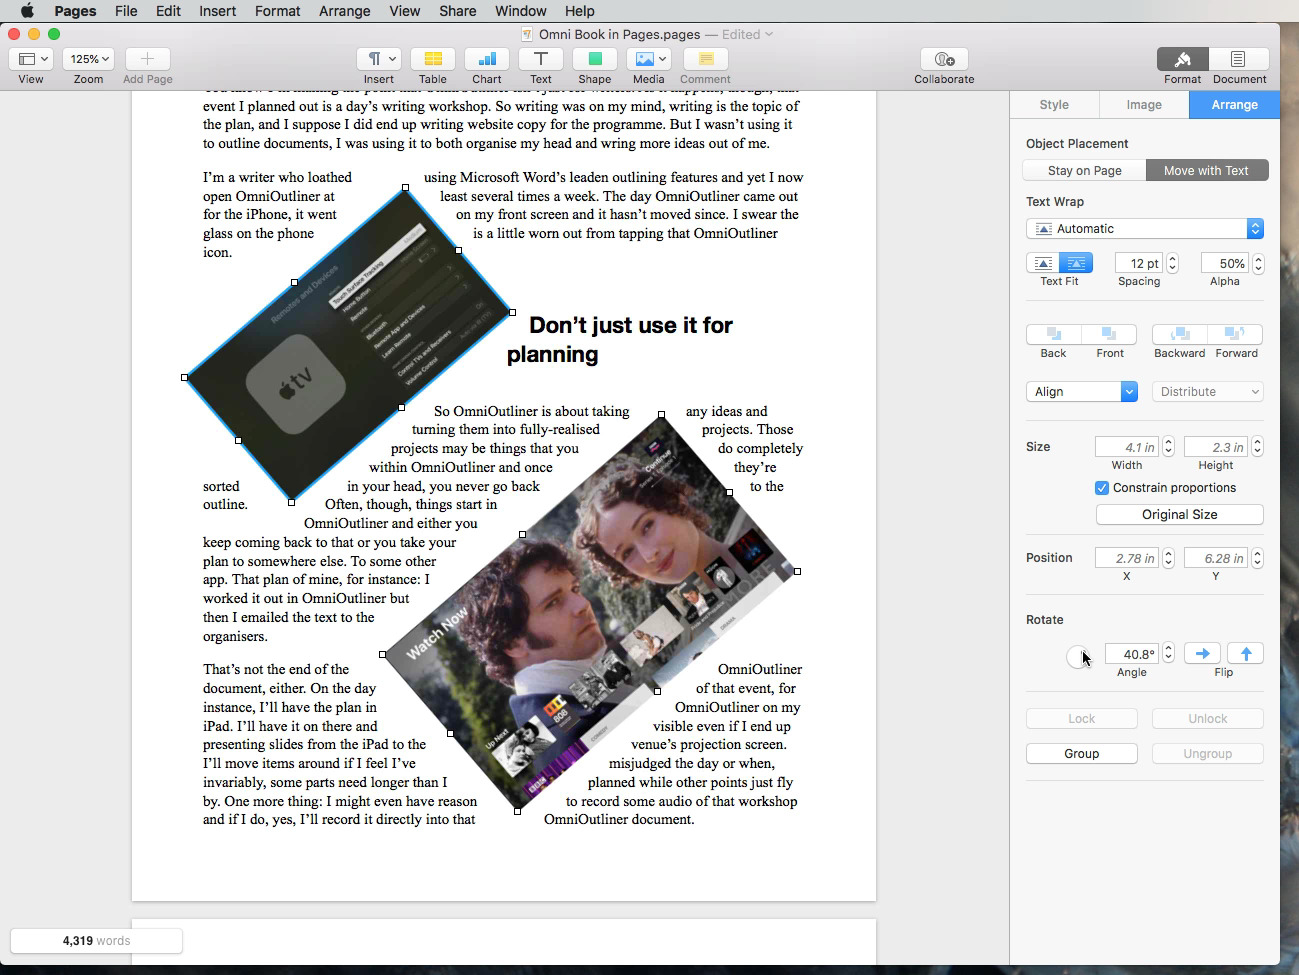
Task: Open the File menu
Action: pyautogui.click(x=126, y=11)
